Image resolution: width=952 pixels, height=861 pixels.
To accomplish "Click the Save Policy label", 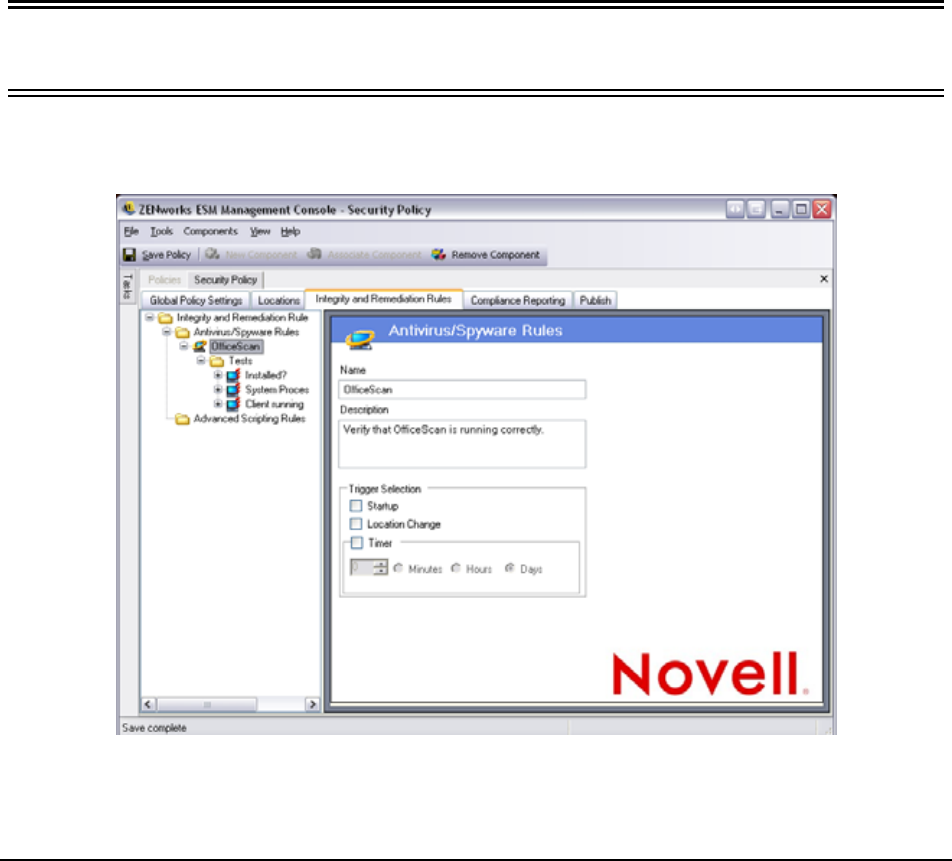I will coord(166,255).
